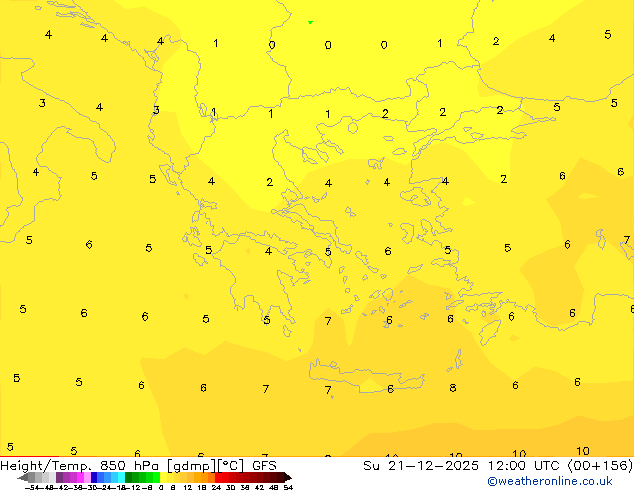Pick the dark blue legend color block
634x490 pixels.
[x=94, y=477]
